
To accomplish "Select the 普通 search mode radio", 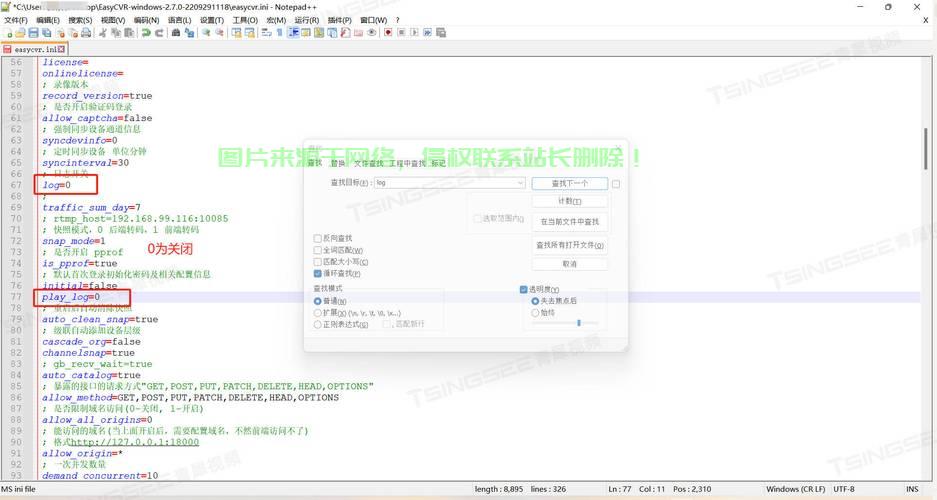I will point(317,301).
